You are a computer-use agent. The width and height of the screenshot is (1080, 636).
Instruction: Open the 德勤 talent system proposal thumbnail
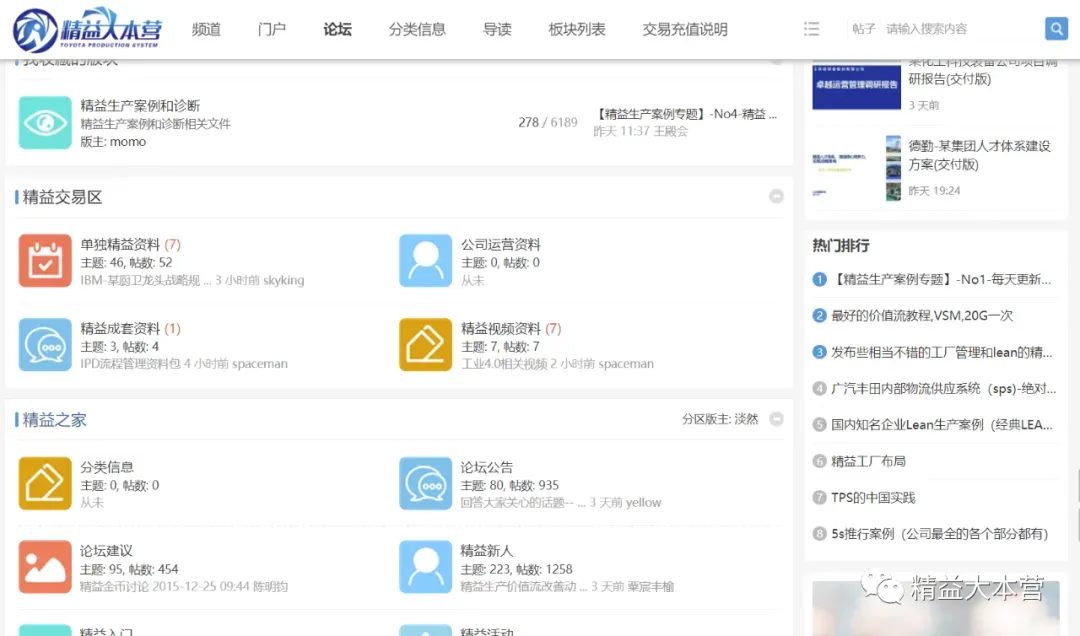coord(856,167)
